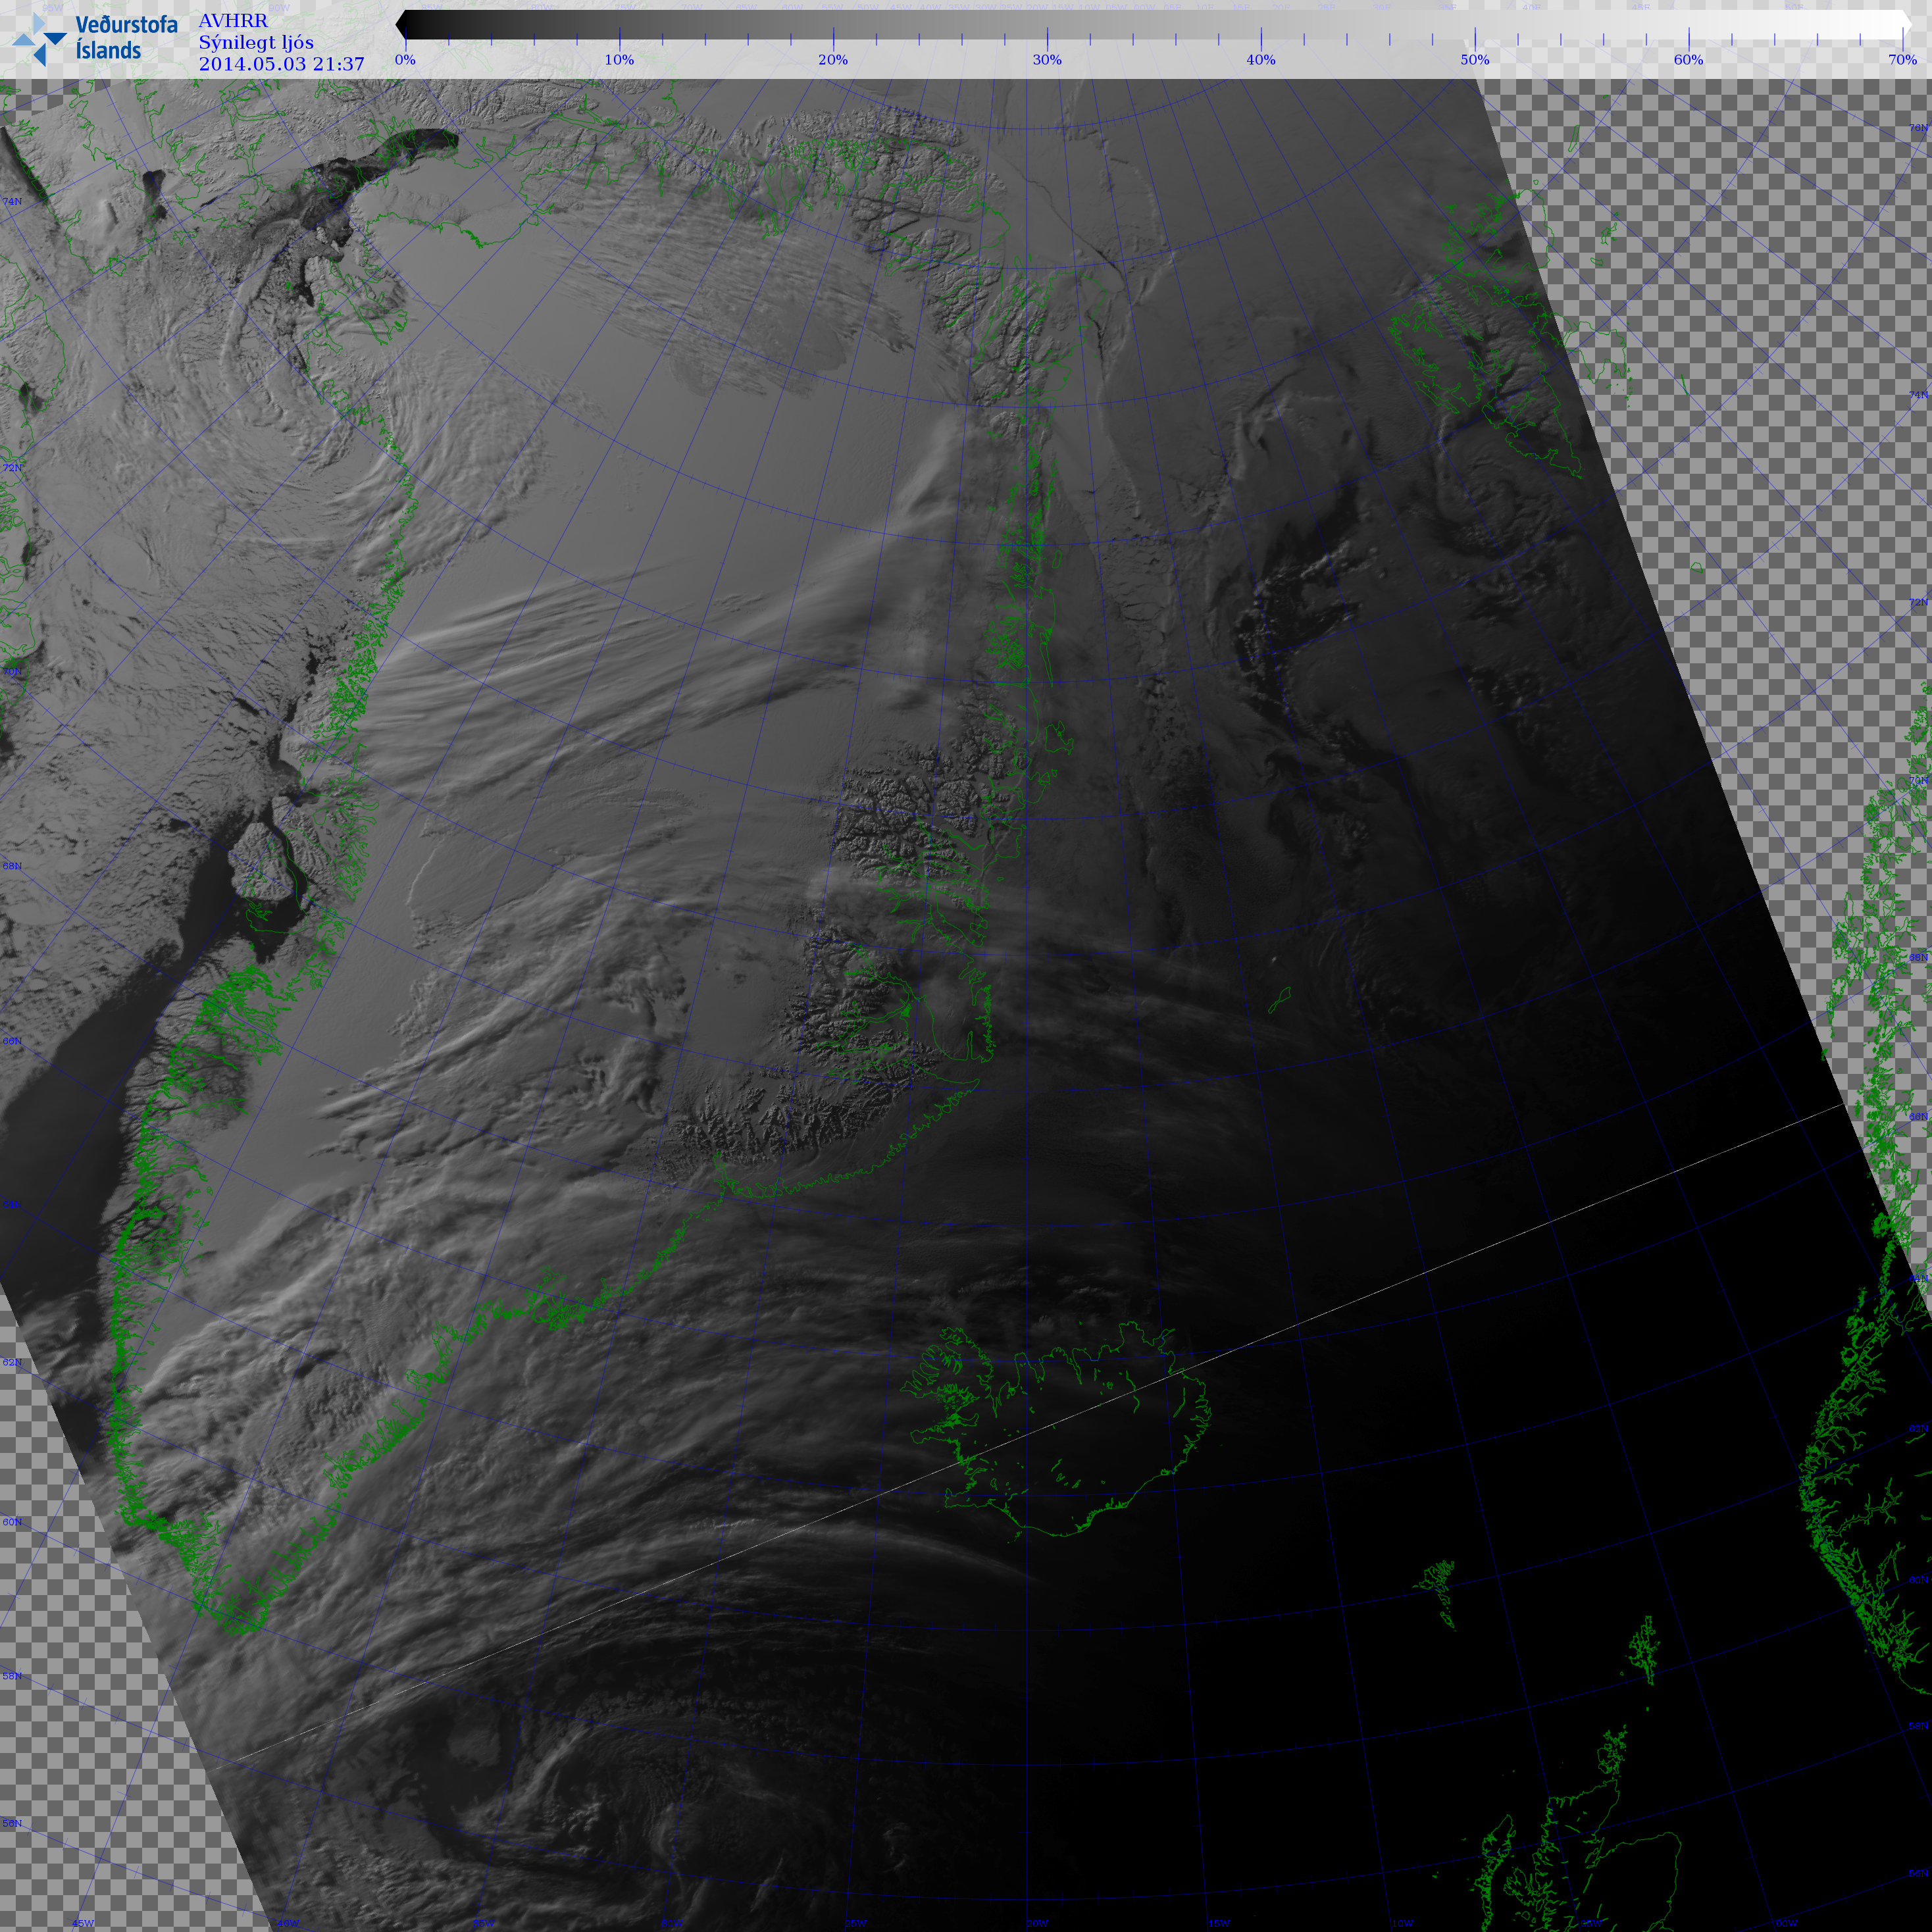Select the AVHRR sensor label
This screenshot has height=1932, width=1932.
pyautogui.click(x=233, y=21)
